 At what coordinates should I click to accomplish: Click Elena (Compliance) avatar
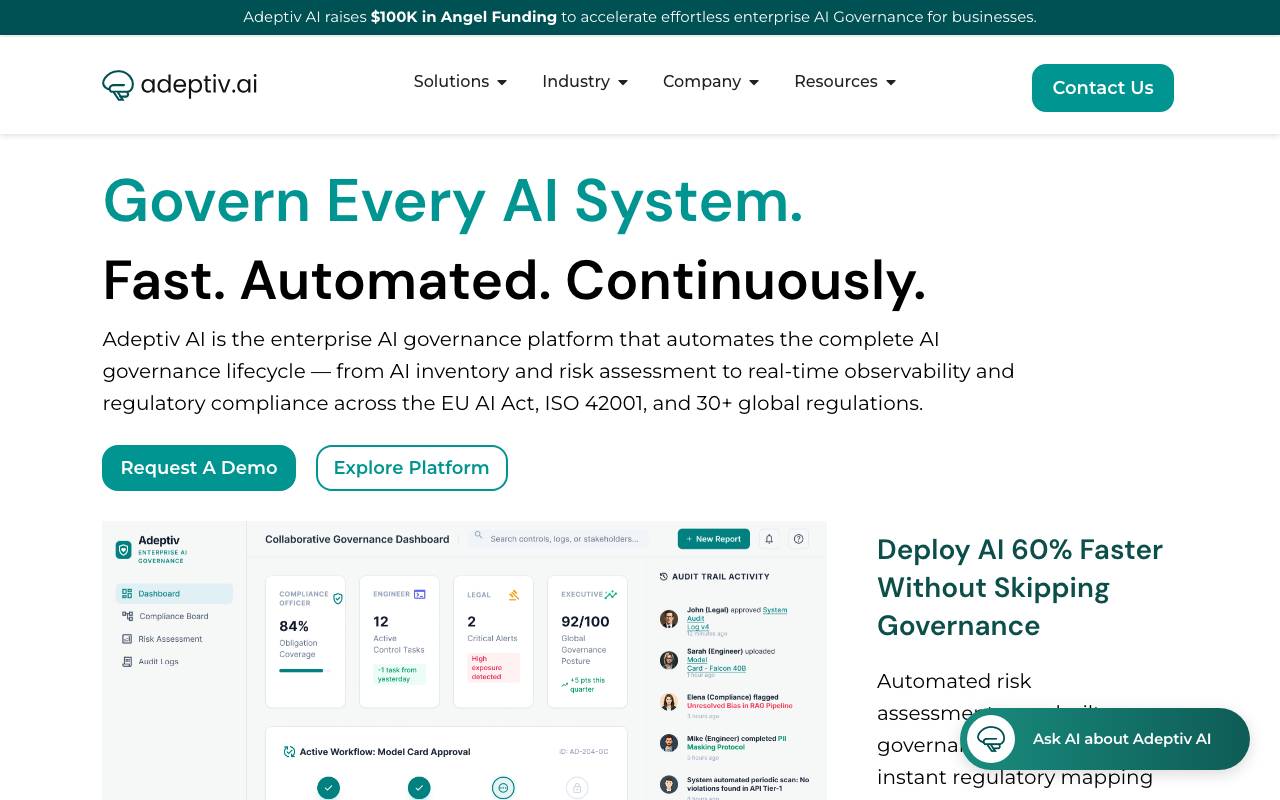click(669, 702)
